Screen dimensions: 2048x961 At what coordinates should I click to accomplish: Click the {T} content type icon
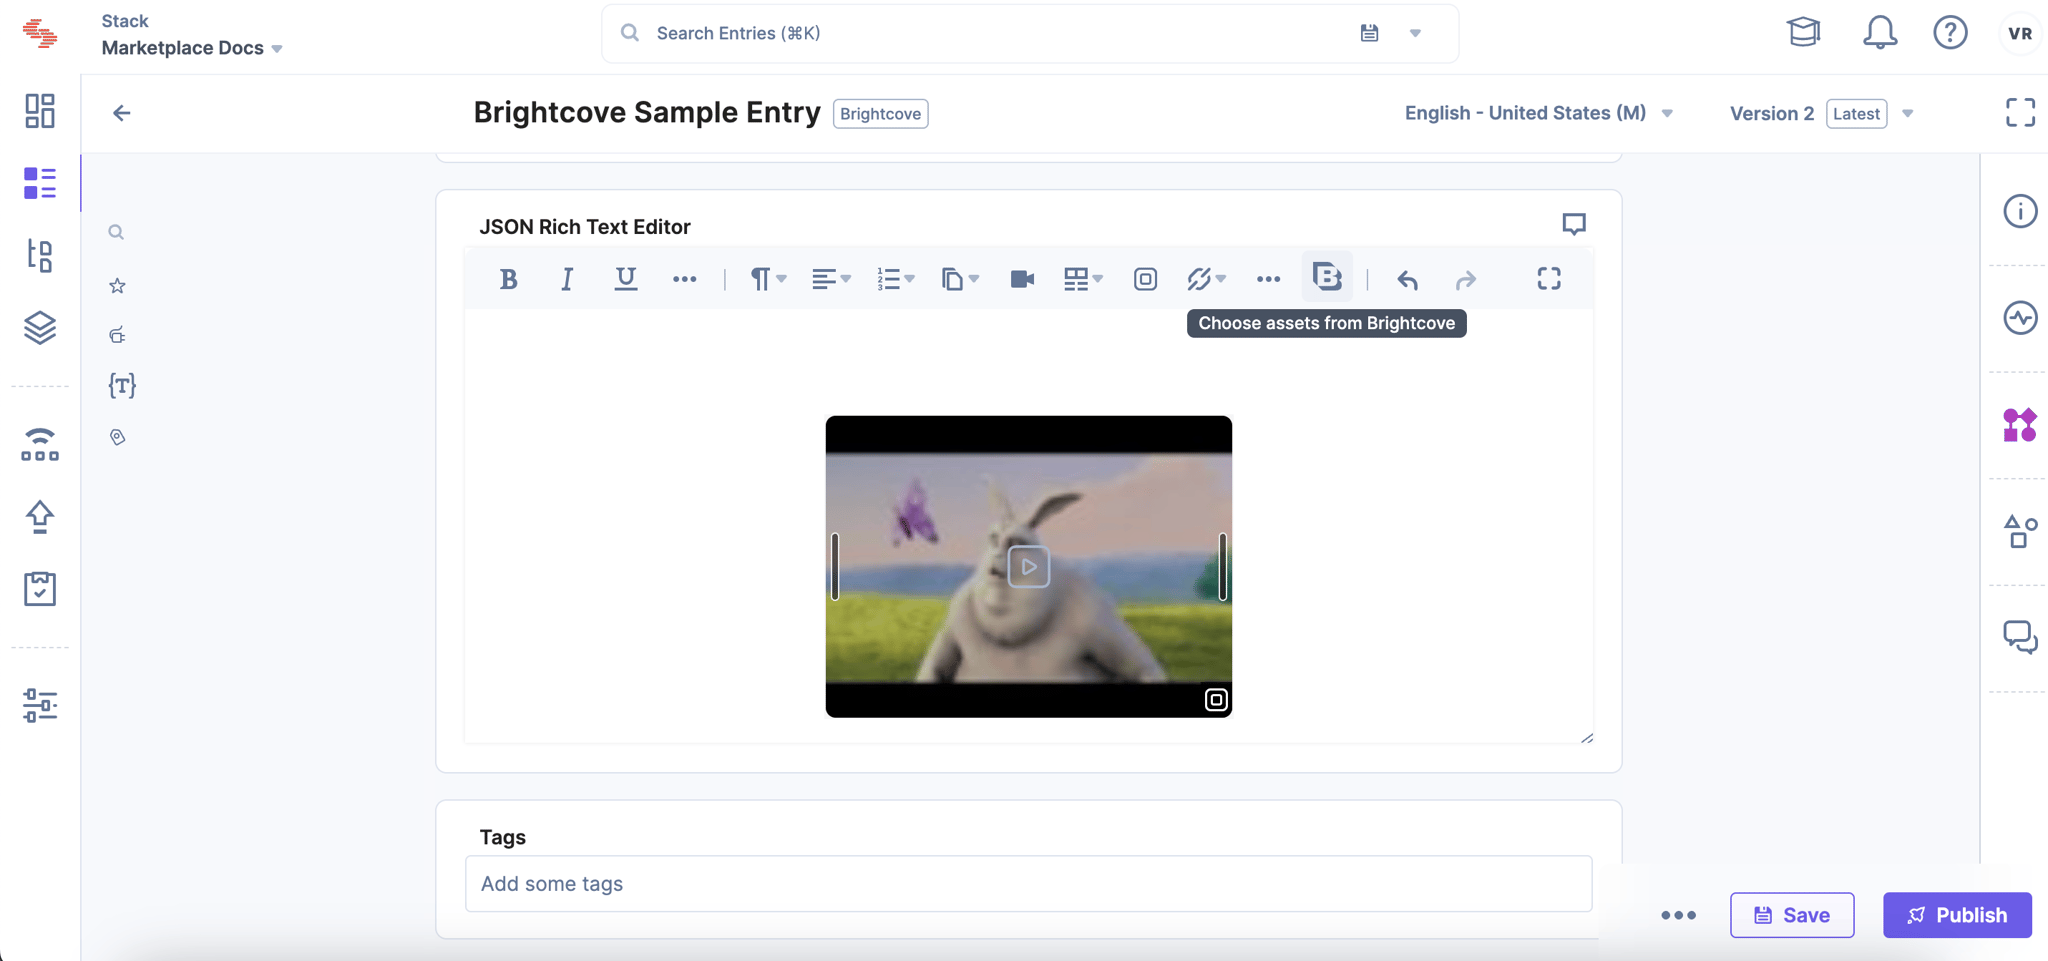coord(122,386)
